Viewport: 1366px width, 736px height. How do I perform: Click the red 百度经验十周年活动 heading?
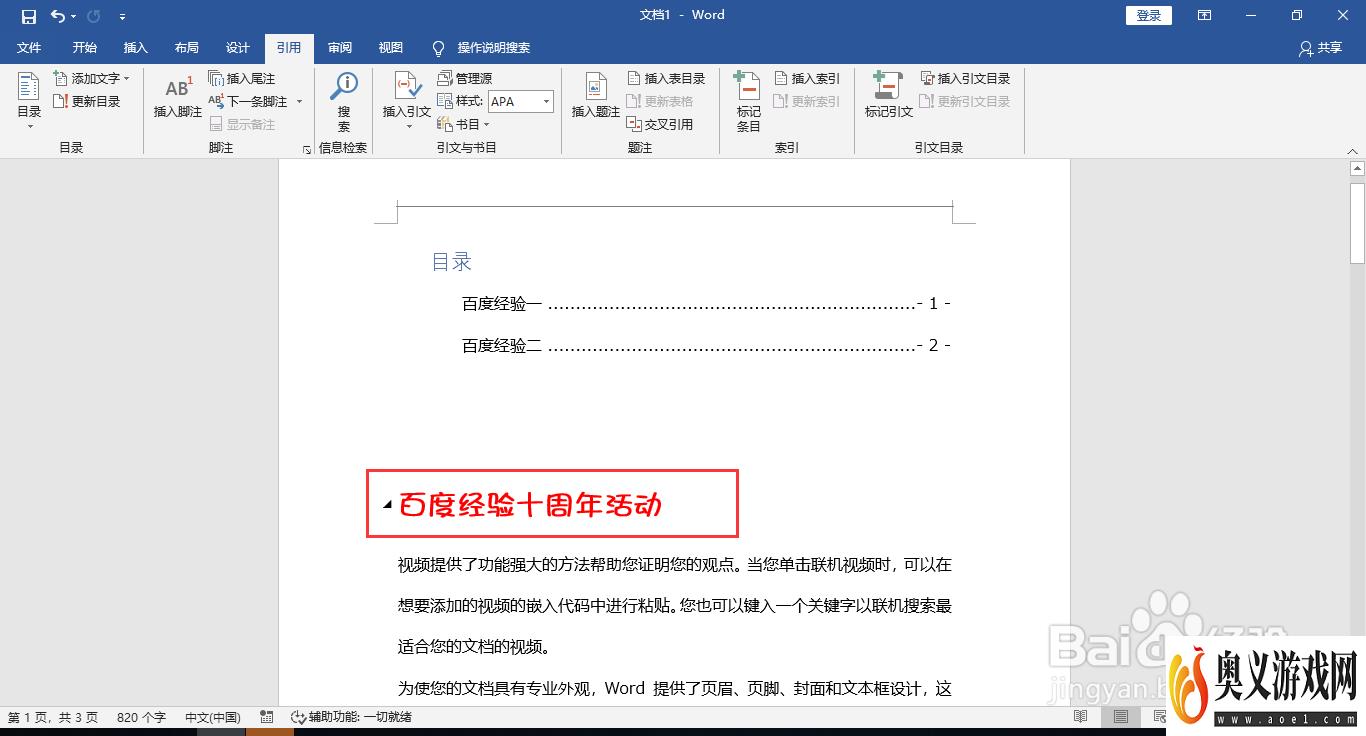[530, 504]
